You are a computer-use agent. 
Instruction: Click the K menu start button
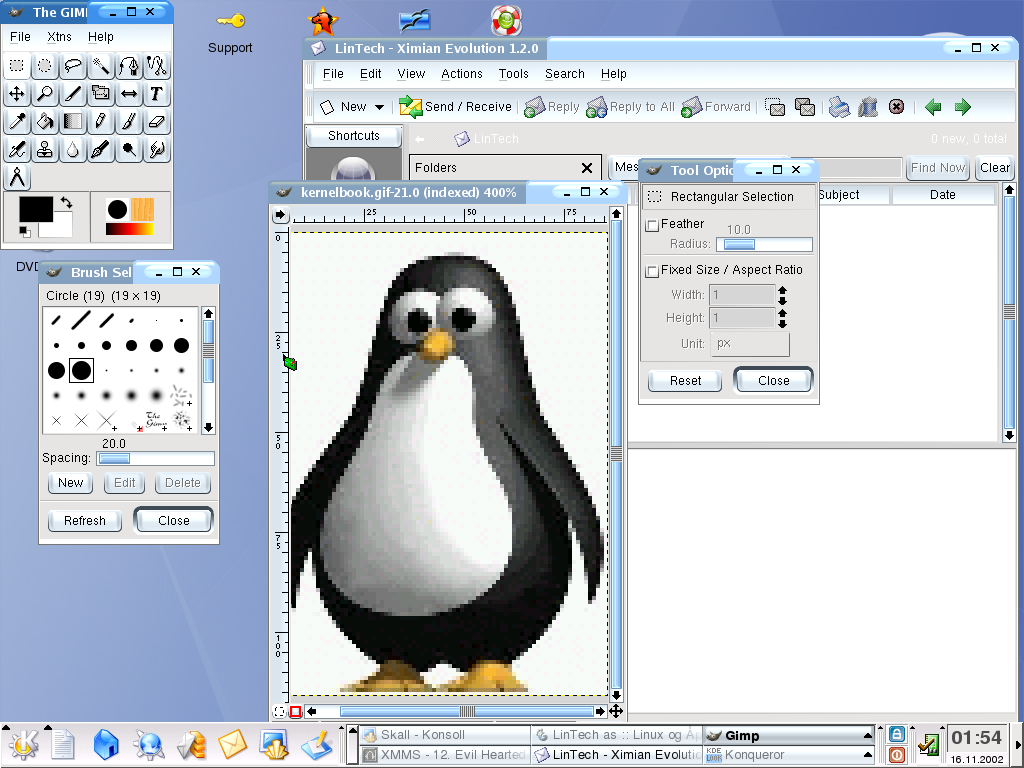click(x=23, y=744)
